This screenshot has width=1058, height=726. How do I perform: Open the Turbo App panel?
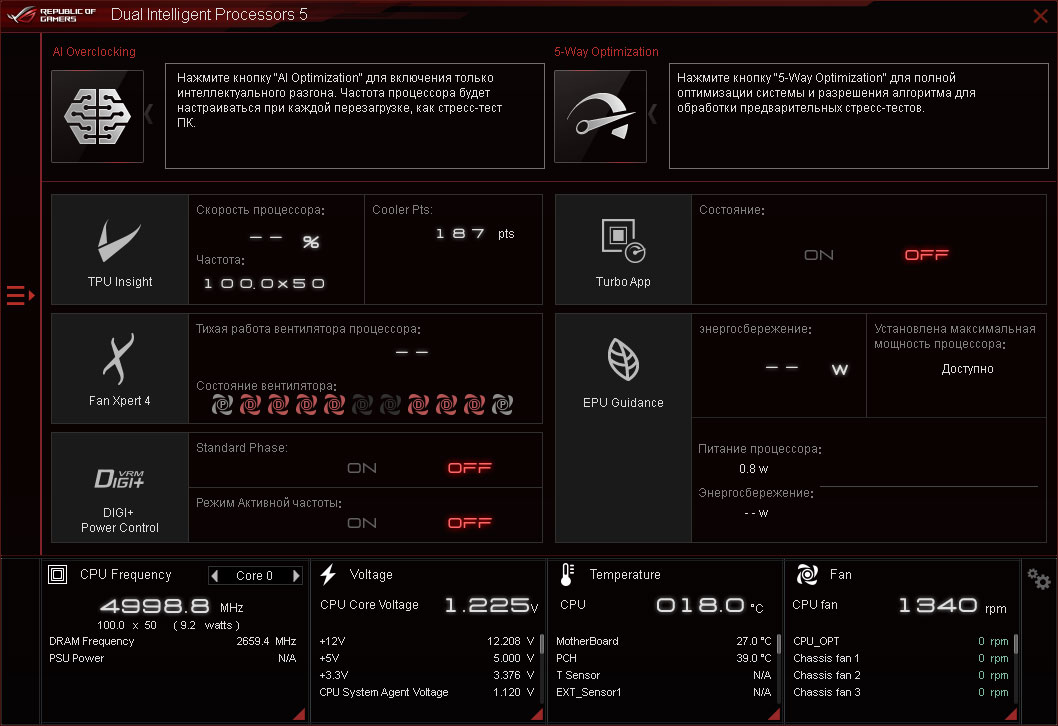(x=623, y=250)
